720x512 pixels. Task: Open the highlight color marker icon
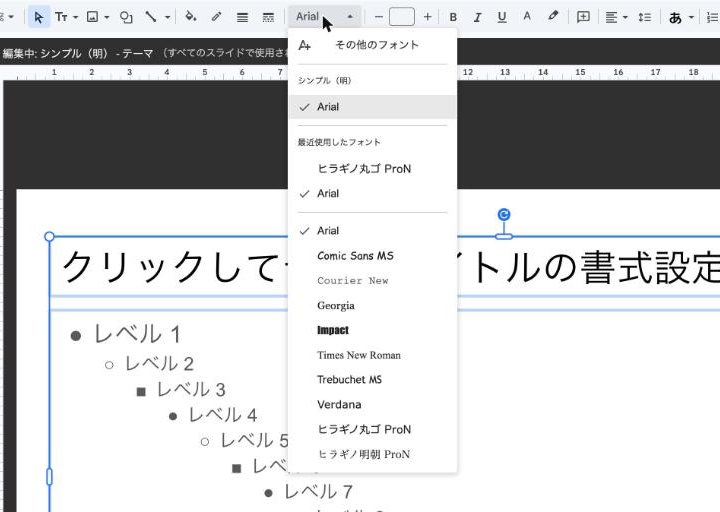pos(553,17)
